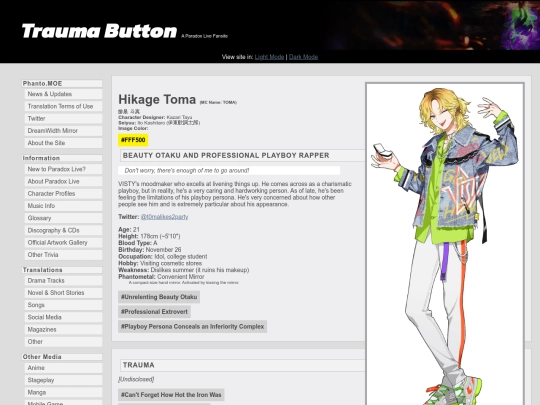Screen dimensions: 540x405
Task: Click the Height: 178cm line
Action: click(149, 236)
